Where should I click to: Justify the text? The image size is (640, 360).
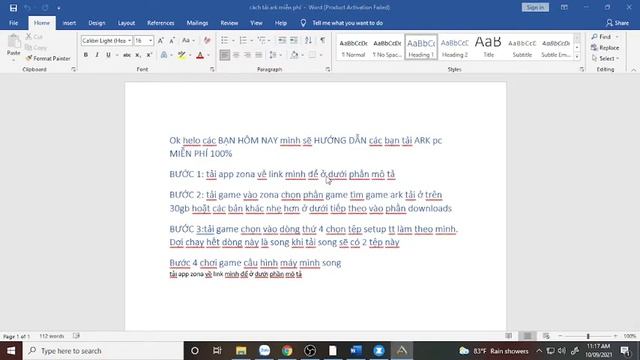coord(259,55)
